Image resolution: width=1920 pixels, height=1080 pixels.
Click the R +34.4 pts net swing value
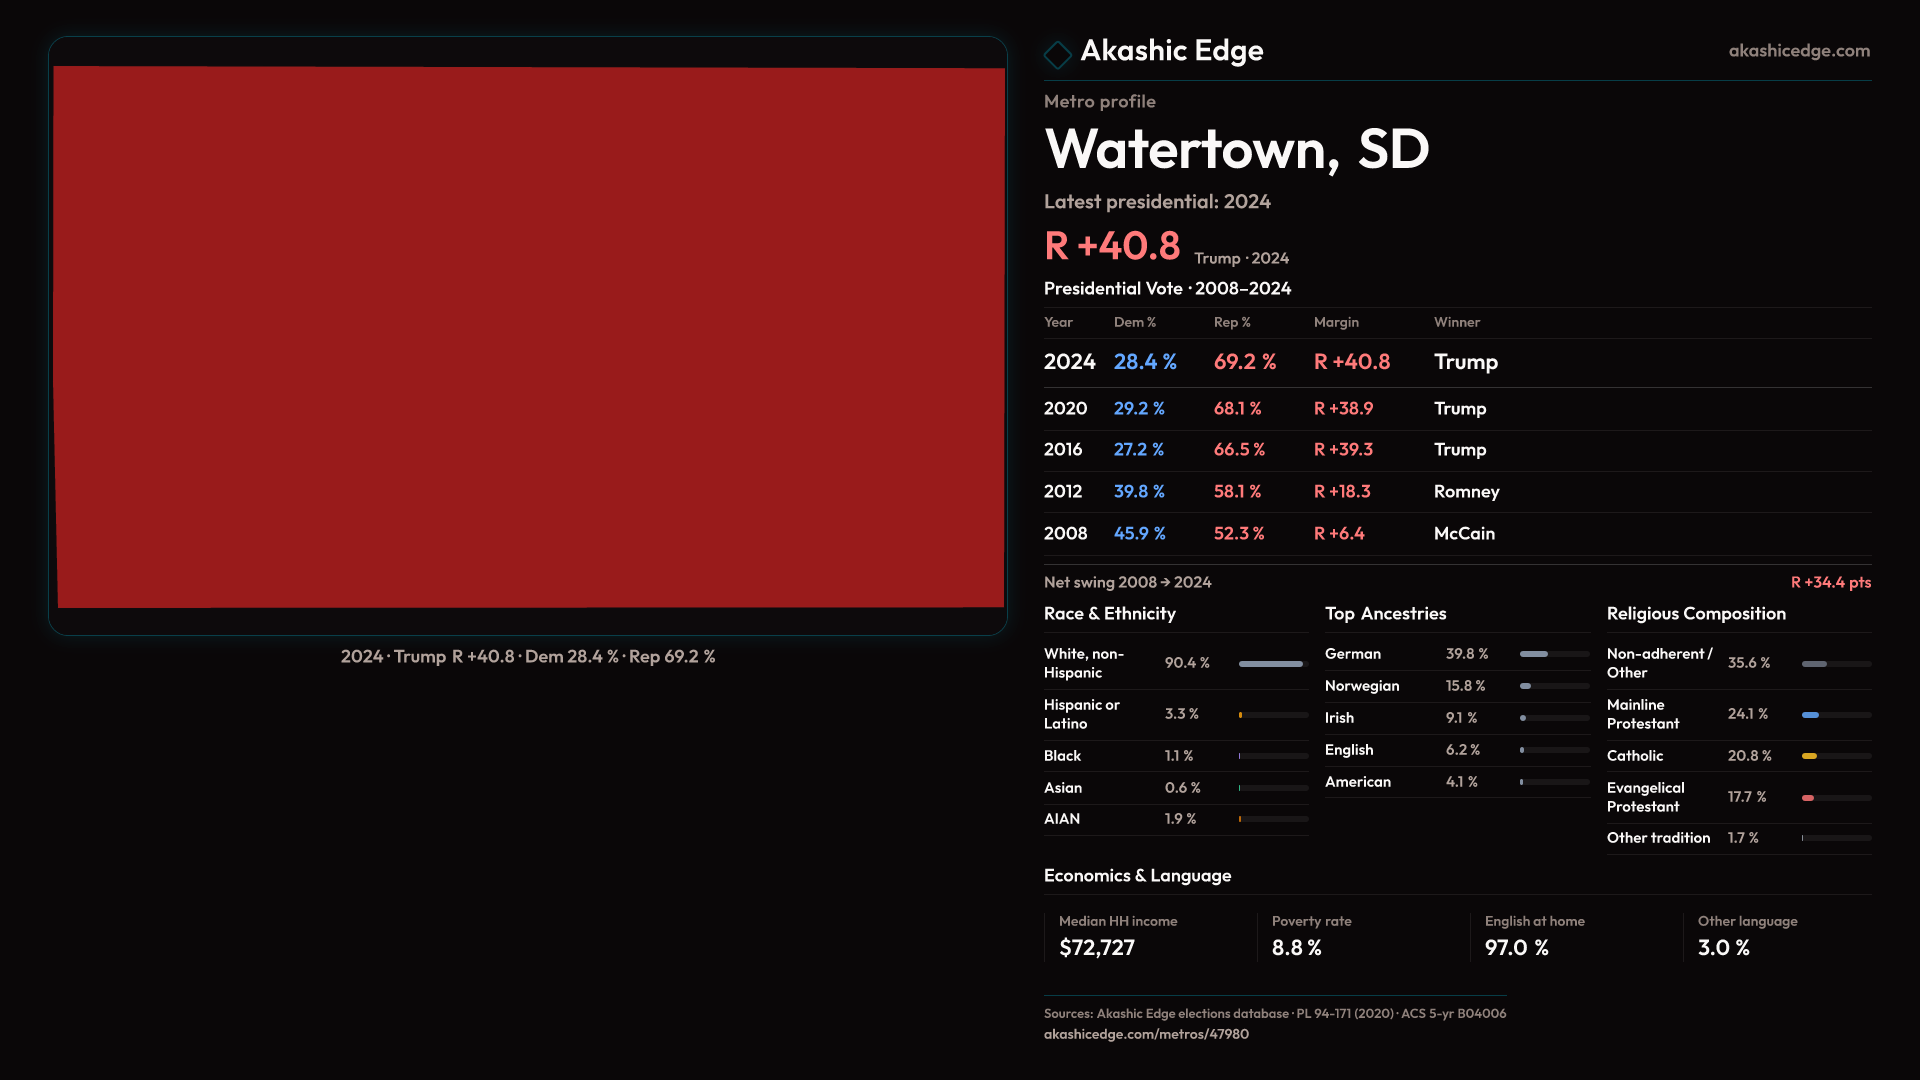coord(1830,582)
